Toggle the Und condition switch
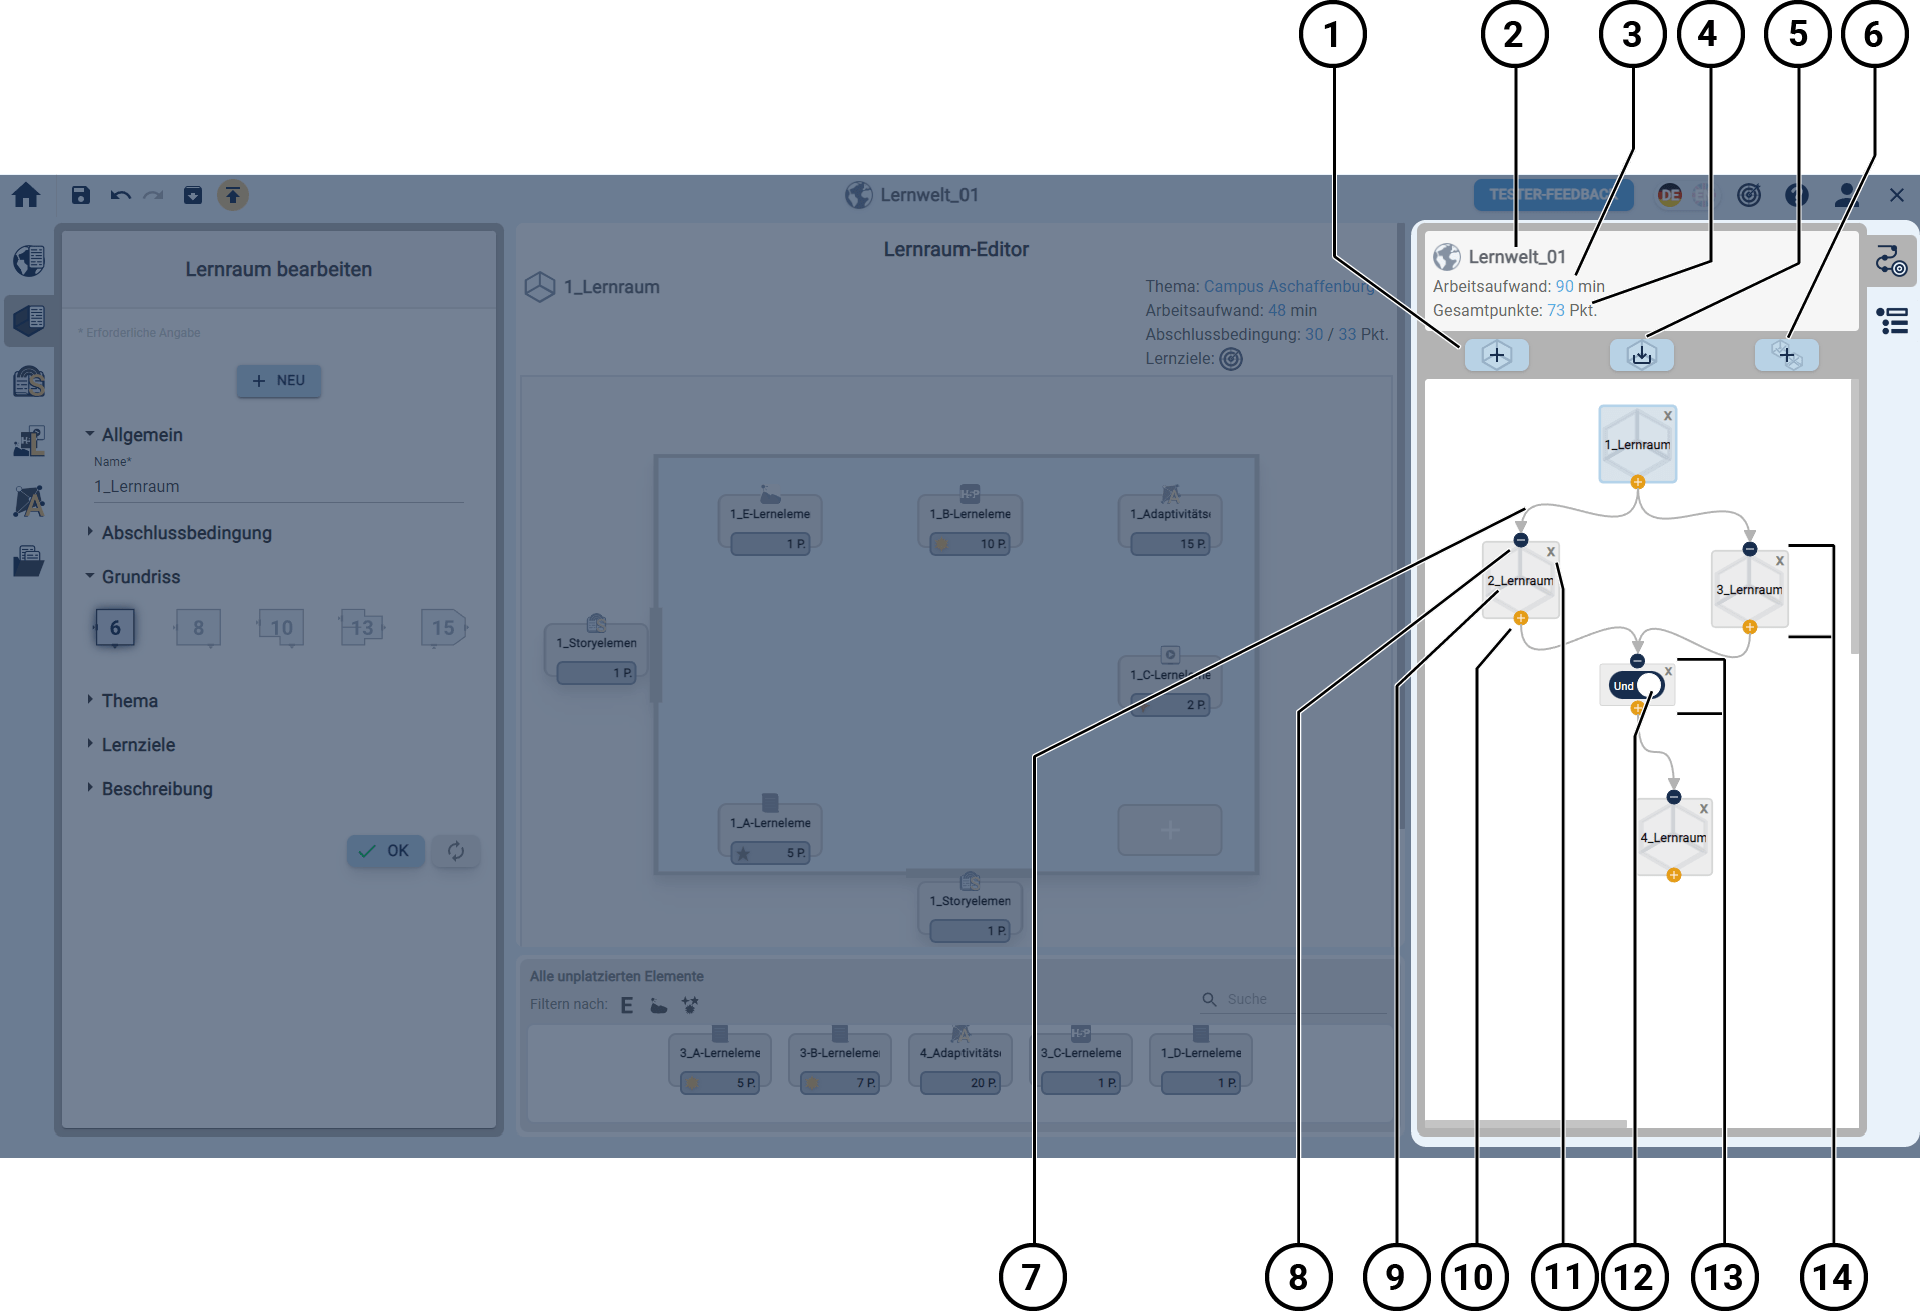Viewport: 1920px width, 1311px height. pos(1637,685)
